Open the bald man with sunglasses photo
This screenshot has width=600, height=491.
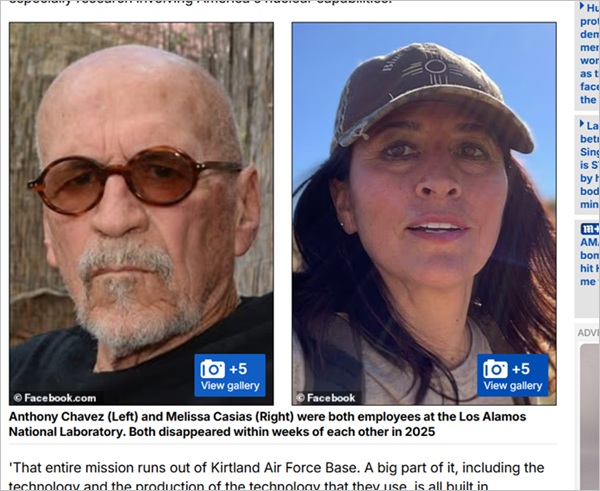click(141, 214)
